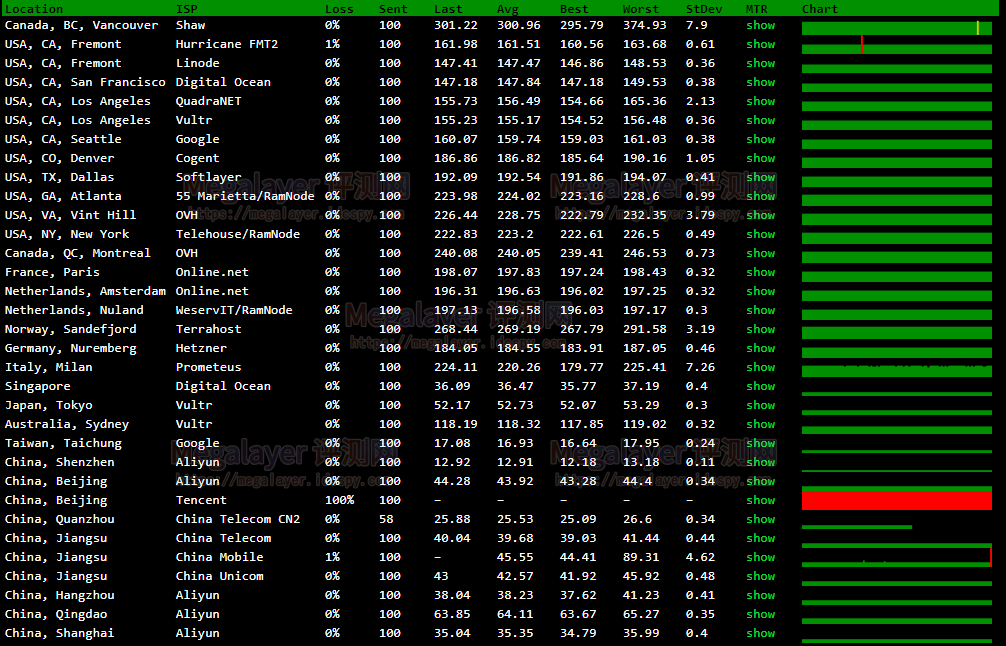Click the 'China Telecom CN2' ISP cell
Viewport: 1006px width, 646px height.
(238, 519)
